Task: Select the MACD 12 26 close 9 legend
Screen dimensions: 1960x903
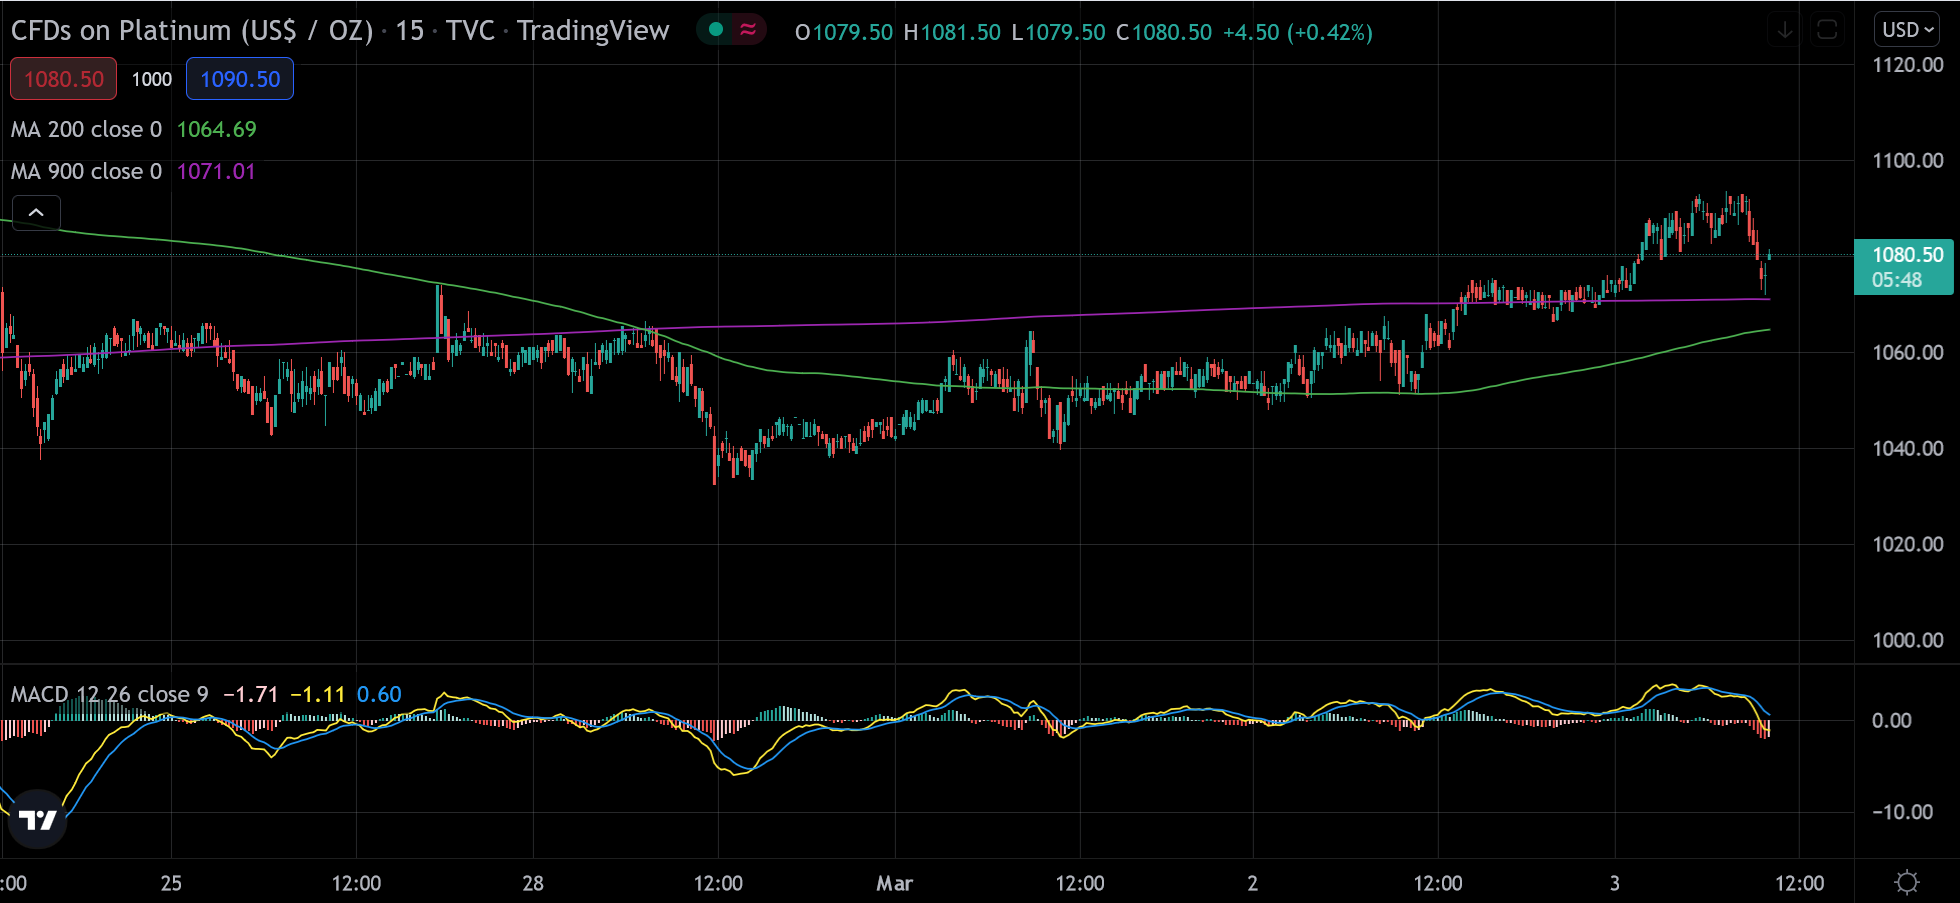Action: pos(110,694)
